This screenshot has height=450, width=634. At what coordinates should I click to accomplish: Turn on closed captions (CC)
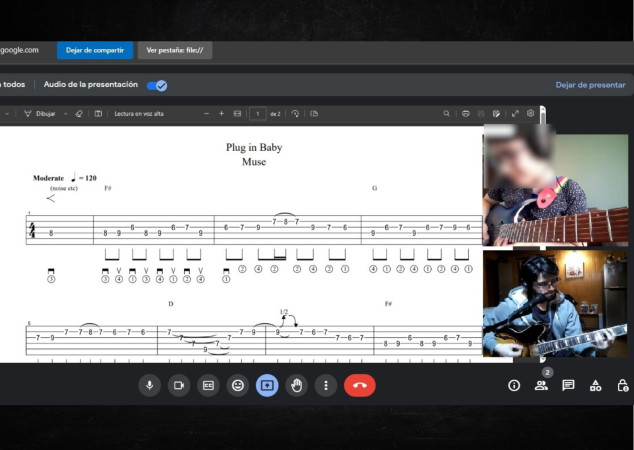(208, 385)
